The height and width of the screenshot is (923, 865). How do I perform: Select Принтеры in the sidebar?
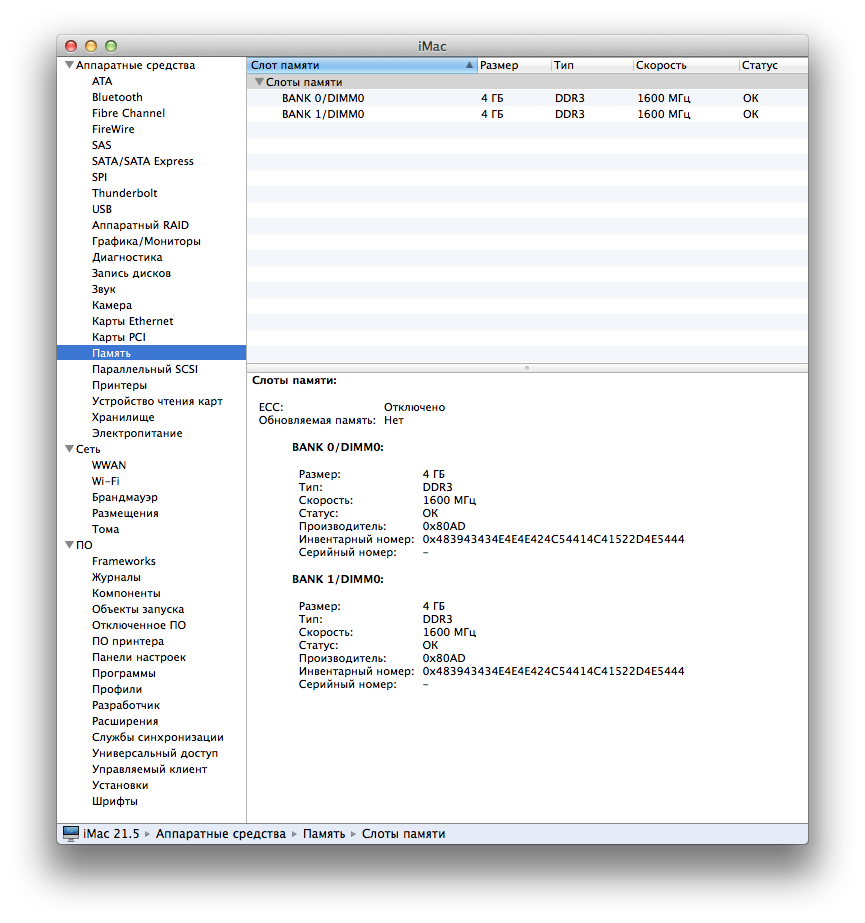pos(120,385)
